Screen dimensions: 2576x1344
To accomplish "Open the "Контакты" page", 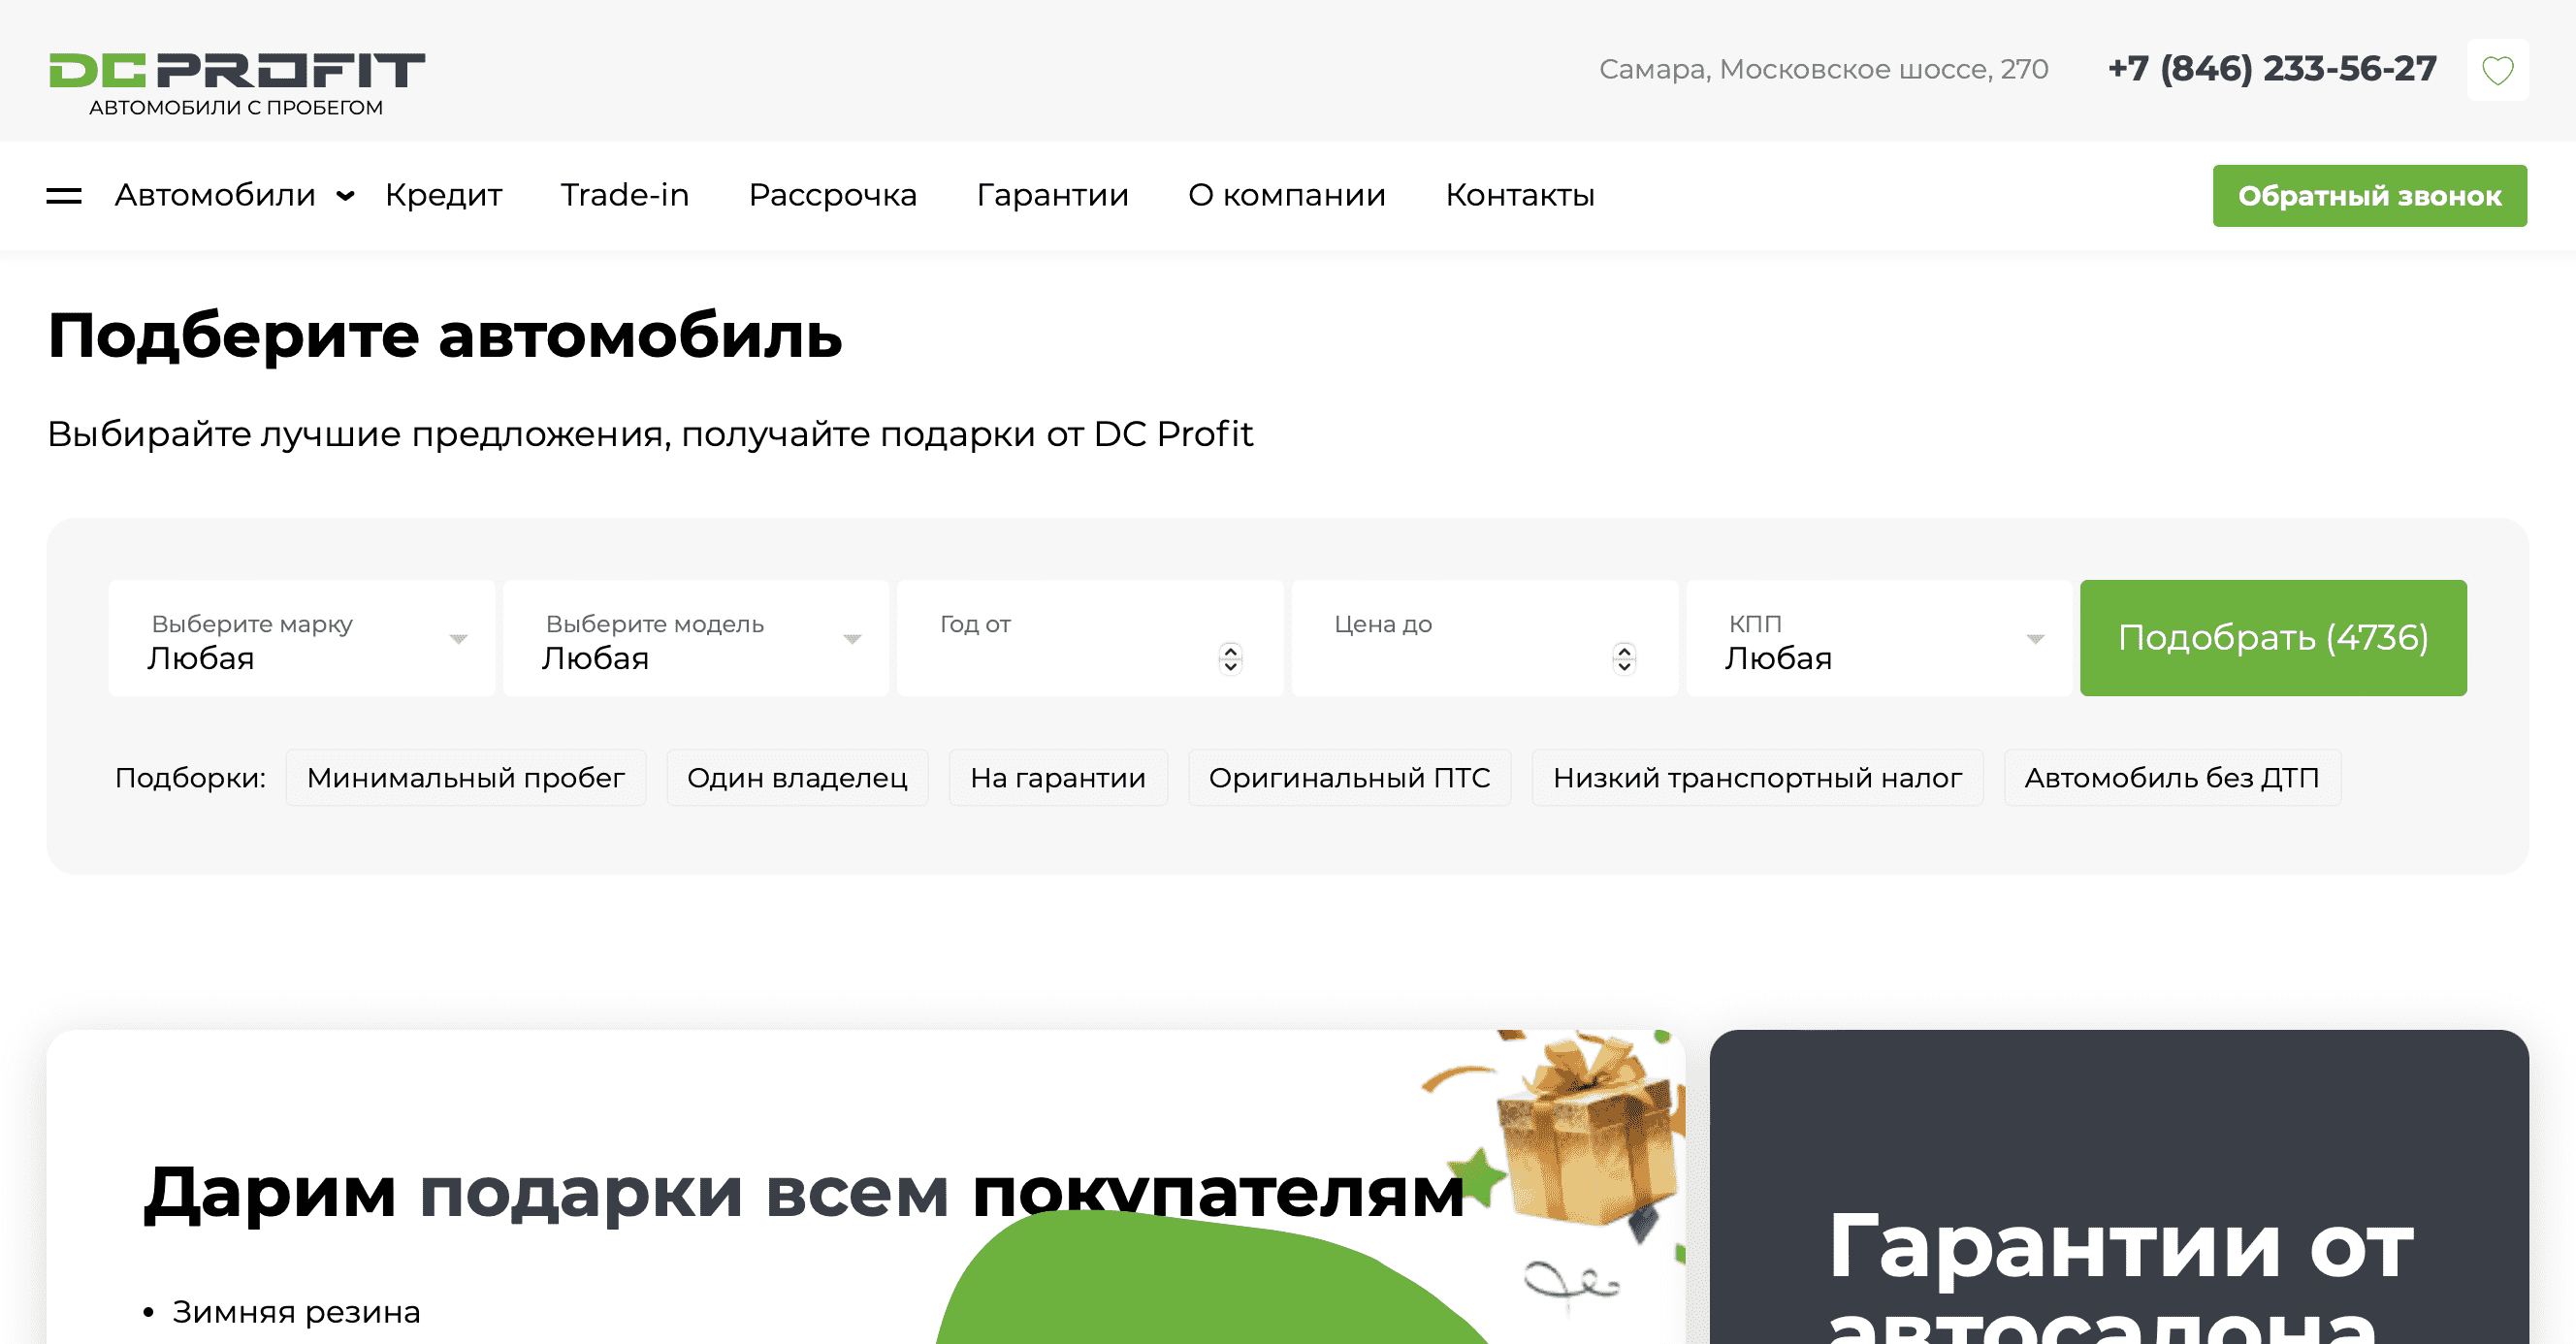I will tap(1520, 195).
